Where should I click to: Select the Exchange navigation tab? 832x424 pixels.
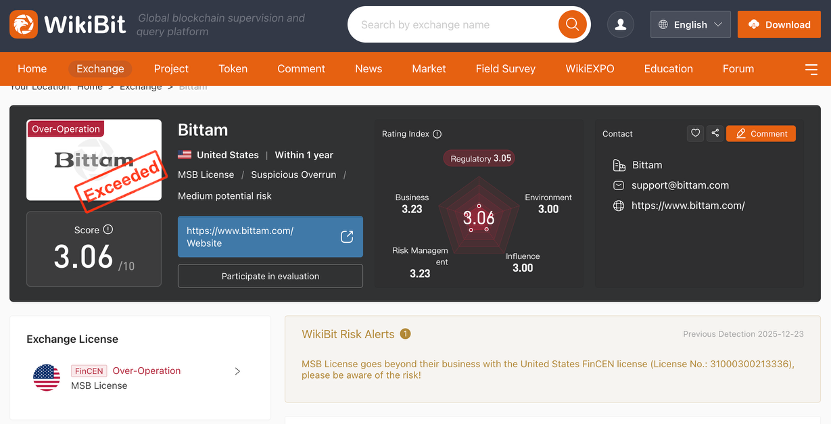100,69
